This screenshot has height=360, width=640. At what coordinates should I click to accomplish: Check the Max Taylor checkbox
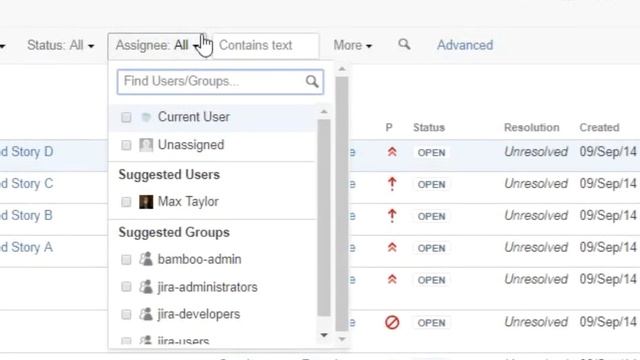126,202
